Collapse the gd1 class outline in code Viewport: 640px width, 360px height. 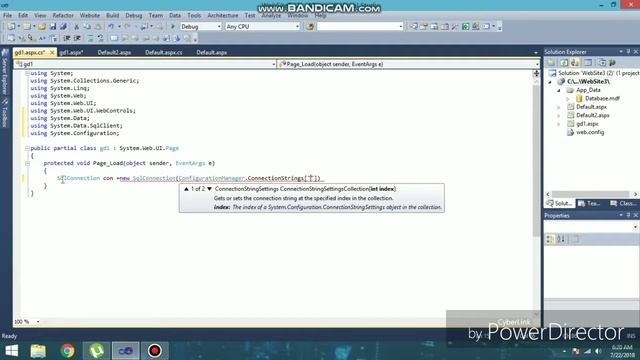coord(27,148)
